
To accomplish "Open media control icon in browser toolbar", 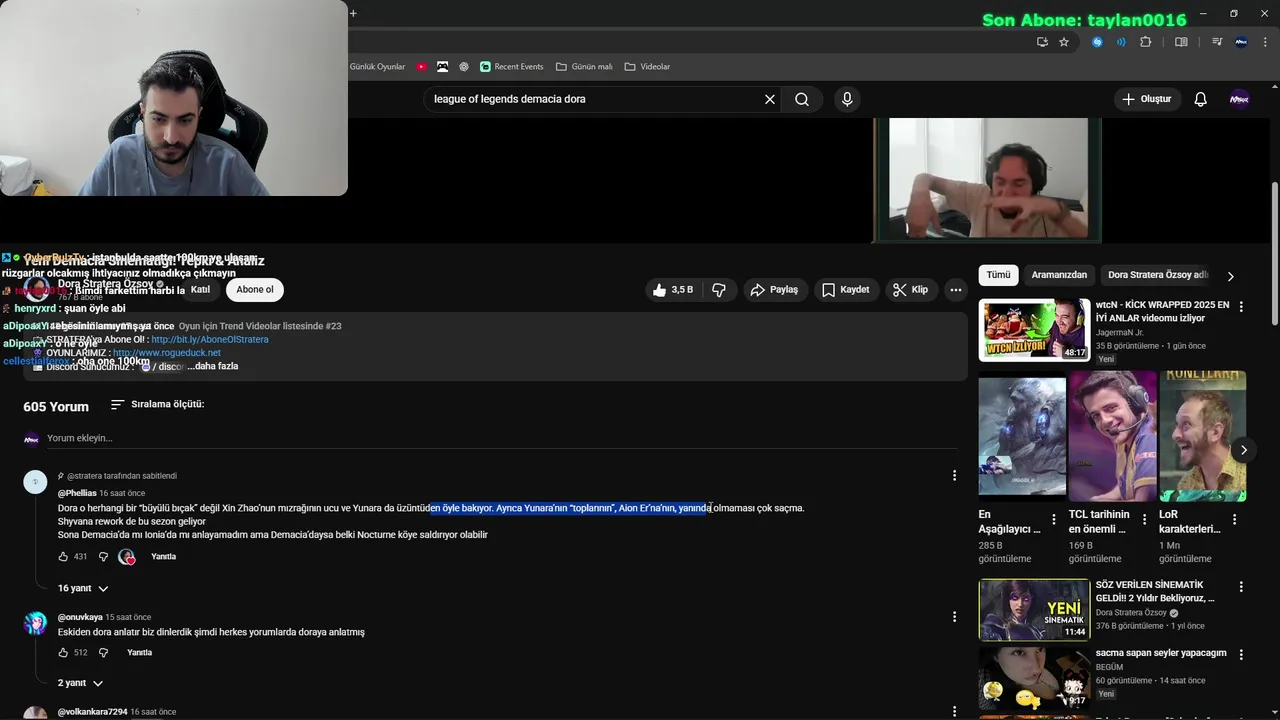I will (1217, 42).
